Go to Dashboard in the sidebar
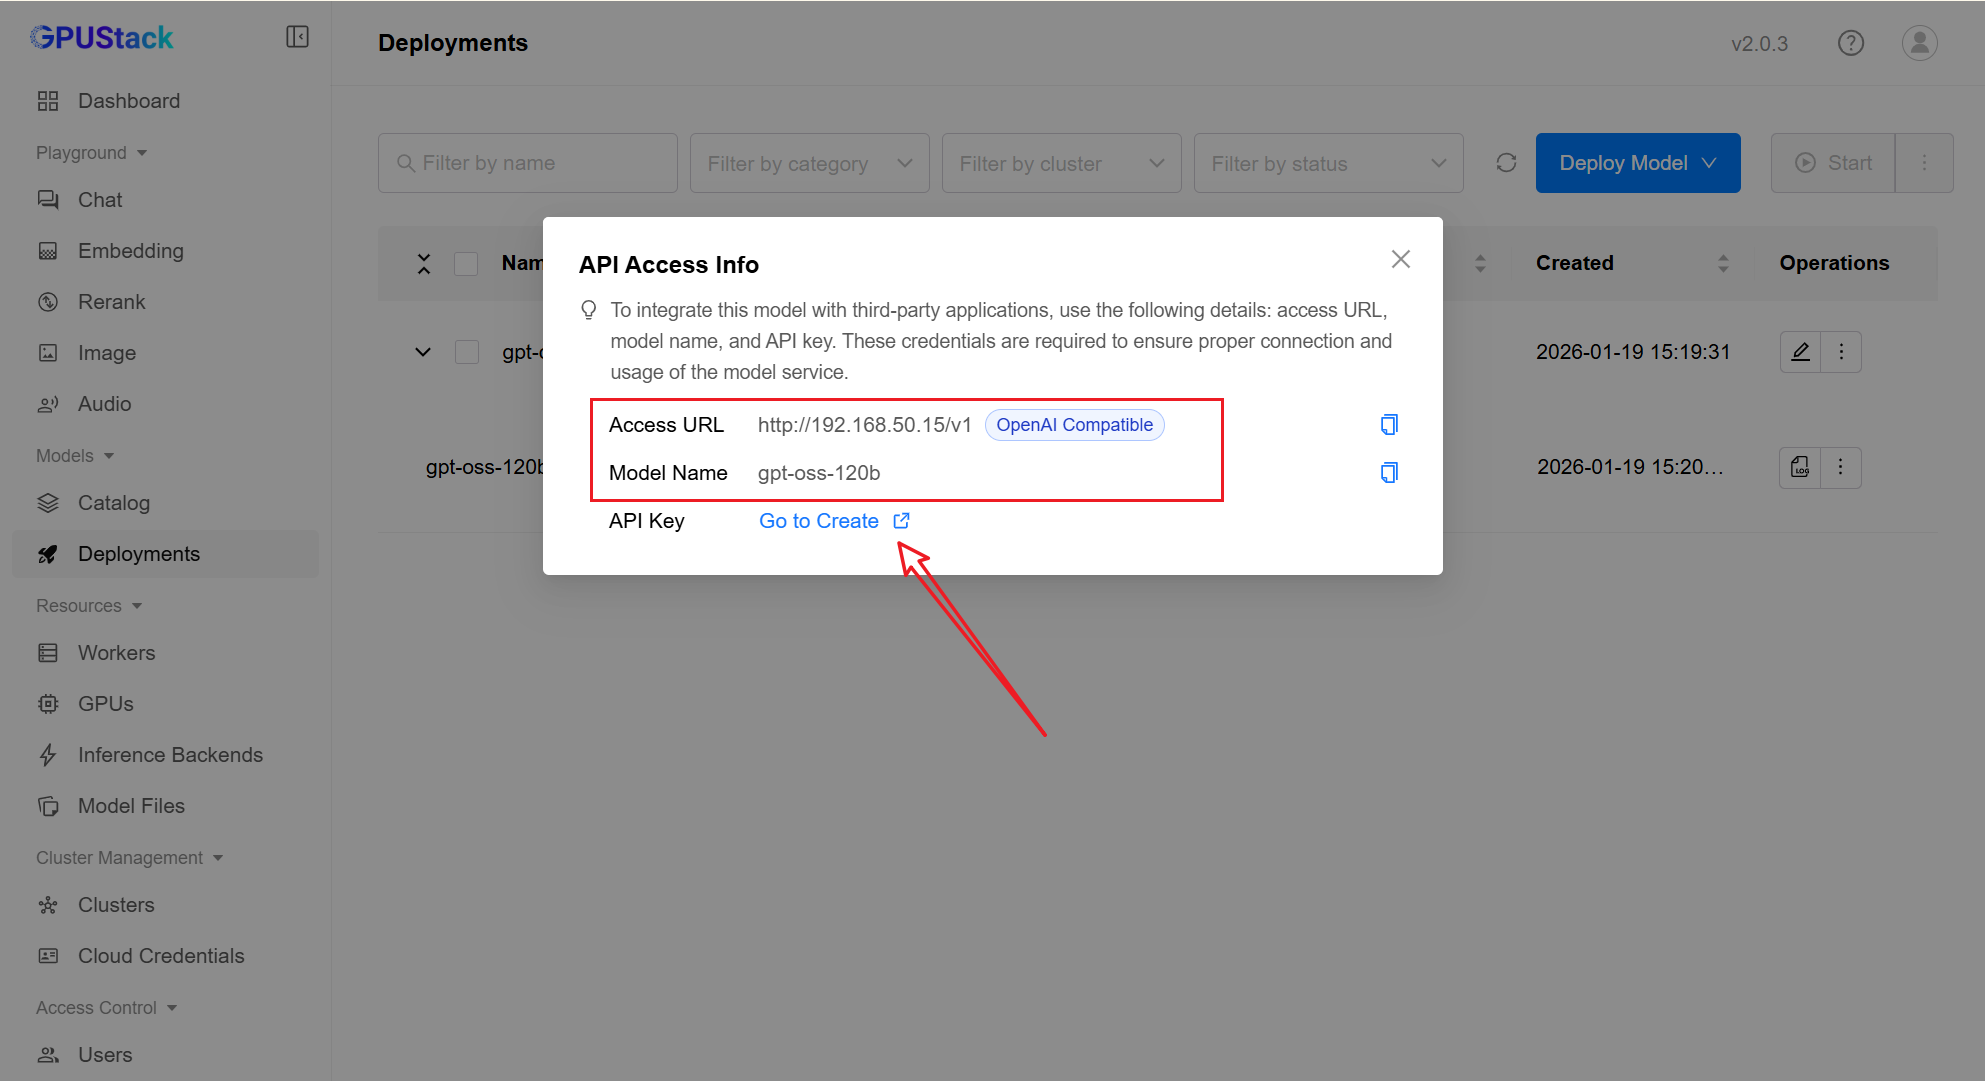Screen dimensions: 1985x1081 [x=129, y=101]
